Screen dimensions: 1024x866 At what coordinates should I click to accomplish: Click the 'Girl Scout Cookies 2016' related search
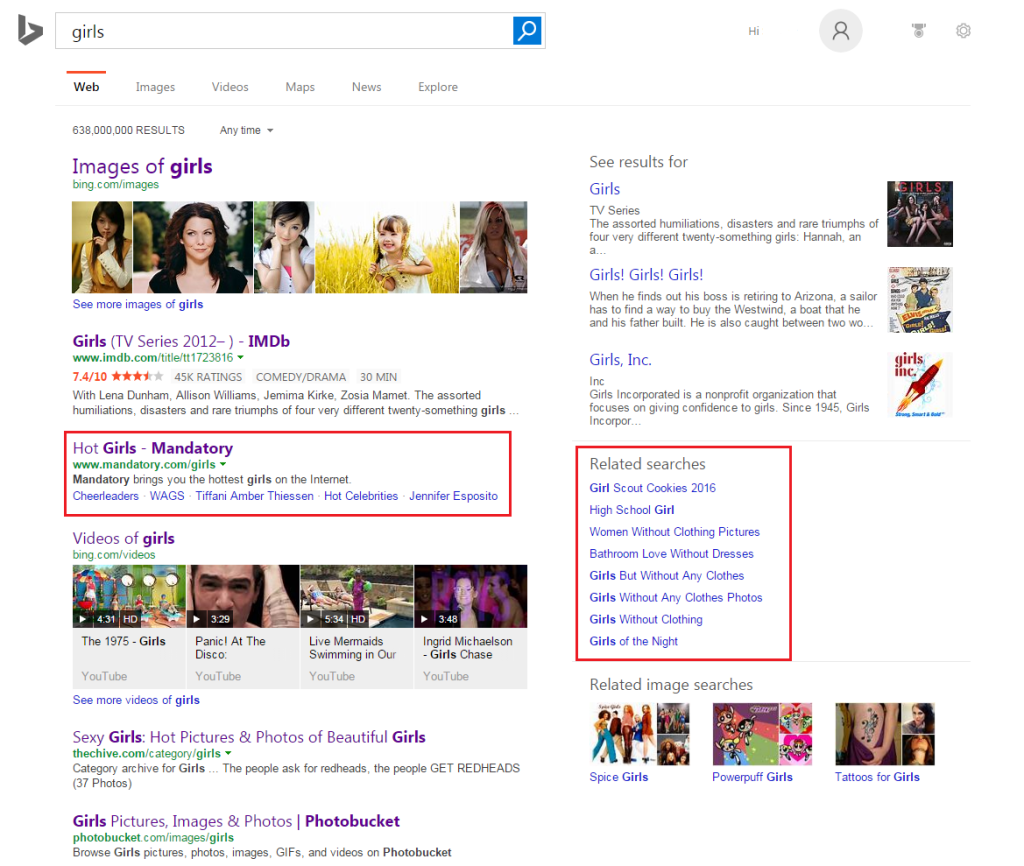coord(652,488)
